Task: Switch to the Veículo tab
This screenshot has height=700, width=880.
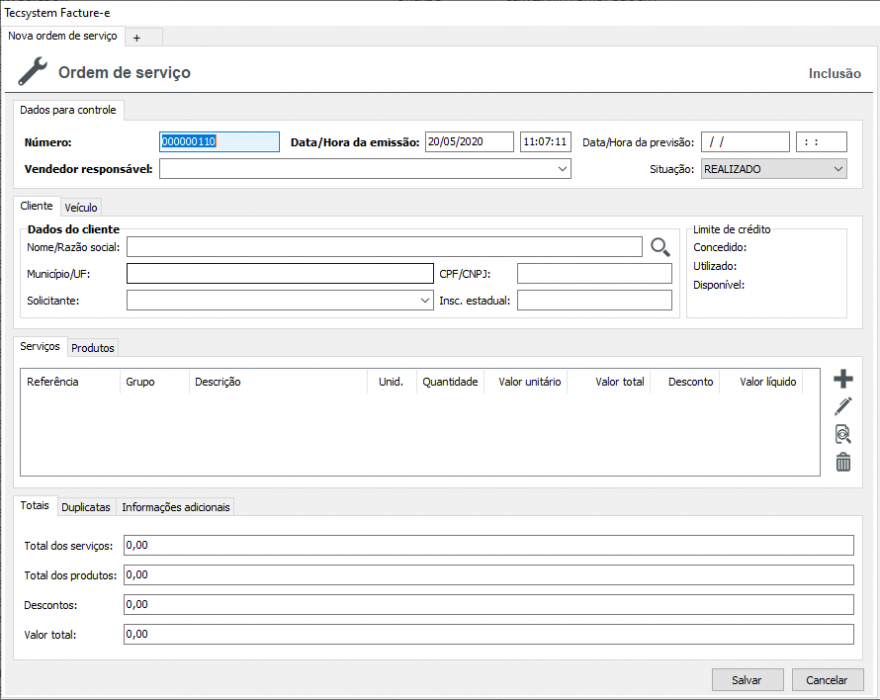Action: click(x=81, y=208)
